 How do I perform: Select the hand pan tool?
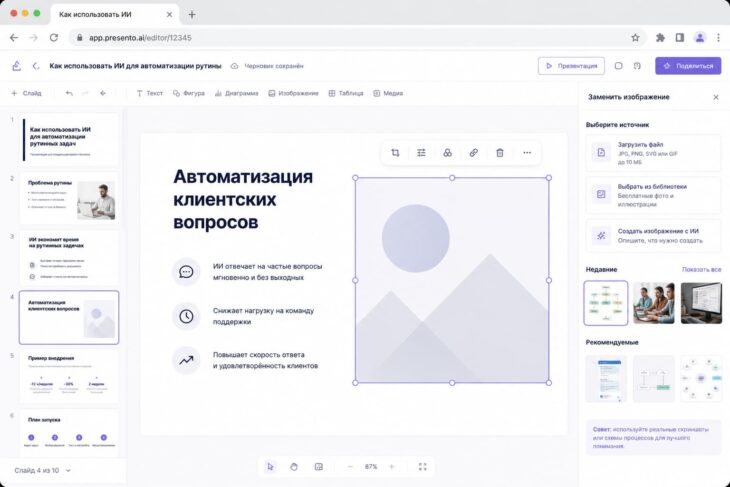294,467
